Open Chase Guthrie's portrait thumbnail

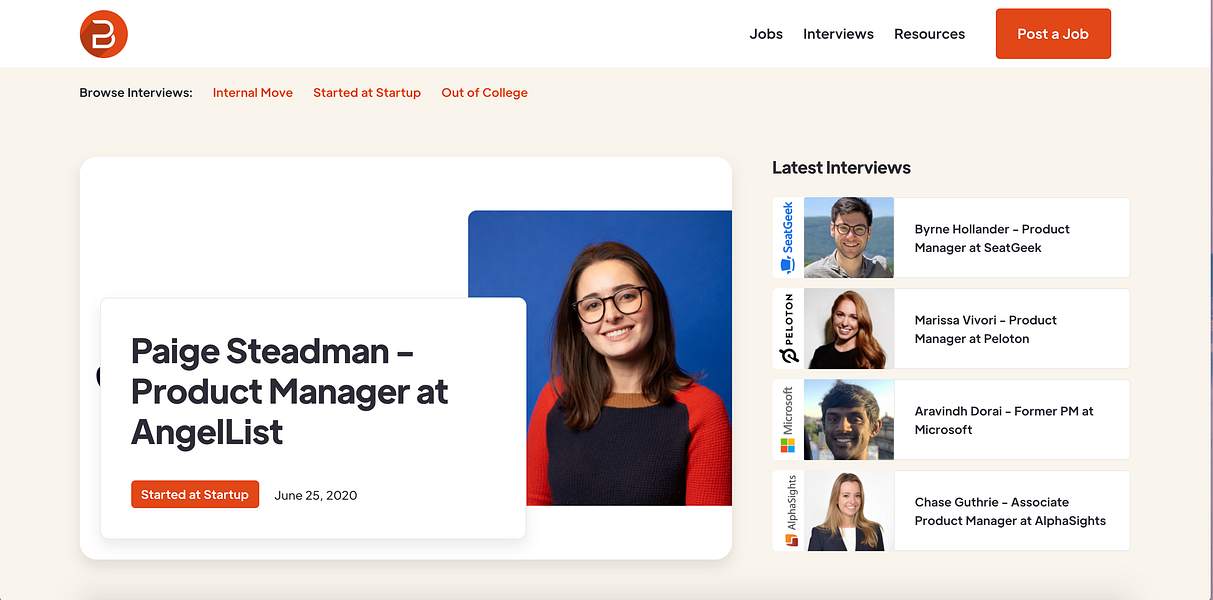coord(849,511)
